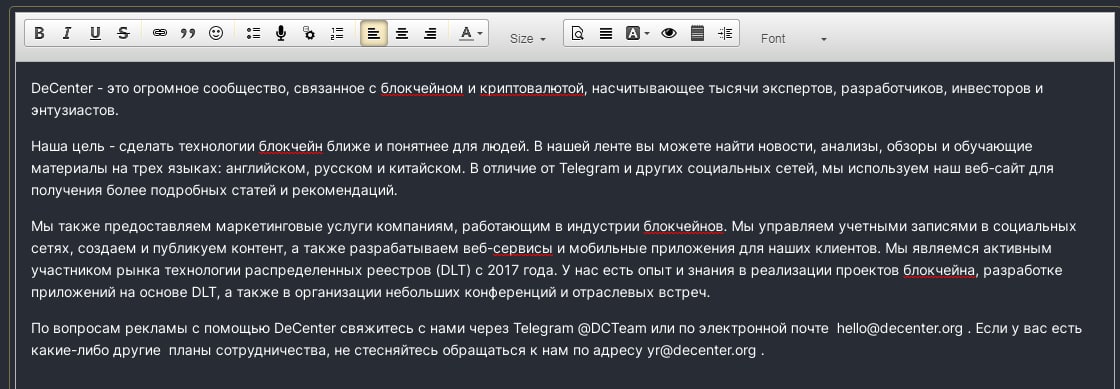Open the Font dropdown
This screenshot has width=1120, height=389.
pyautogui.click(x=793, y=39)
